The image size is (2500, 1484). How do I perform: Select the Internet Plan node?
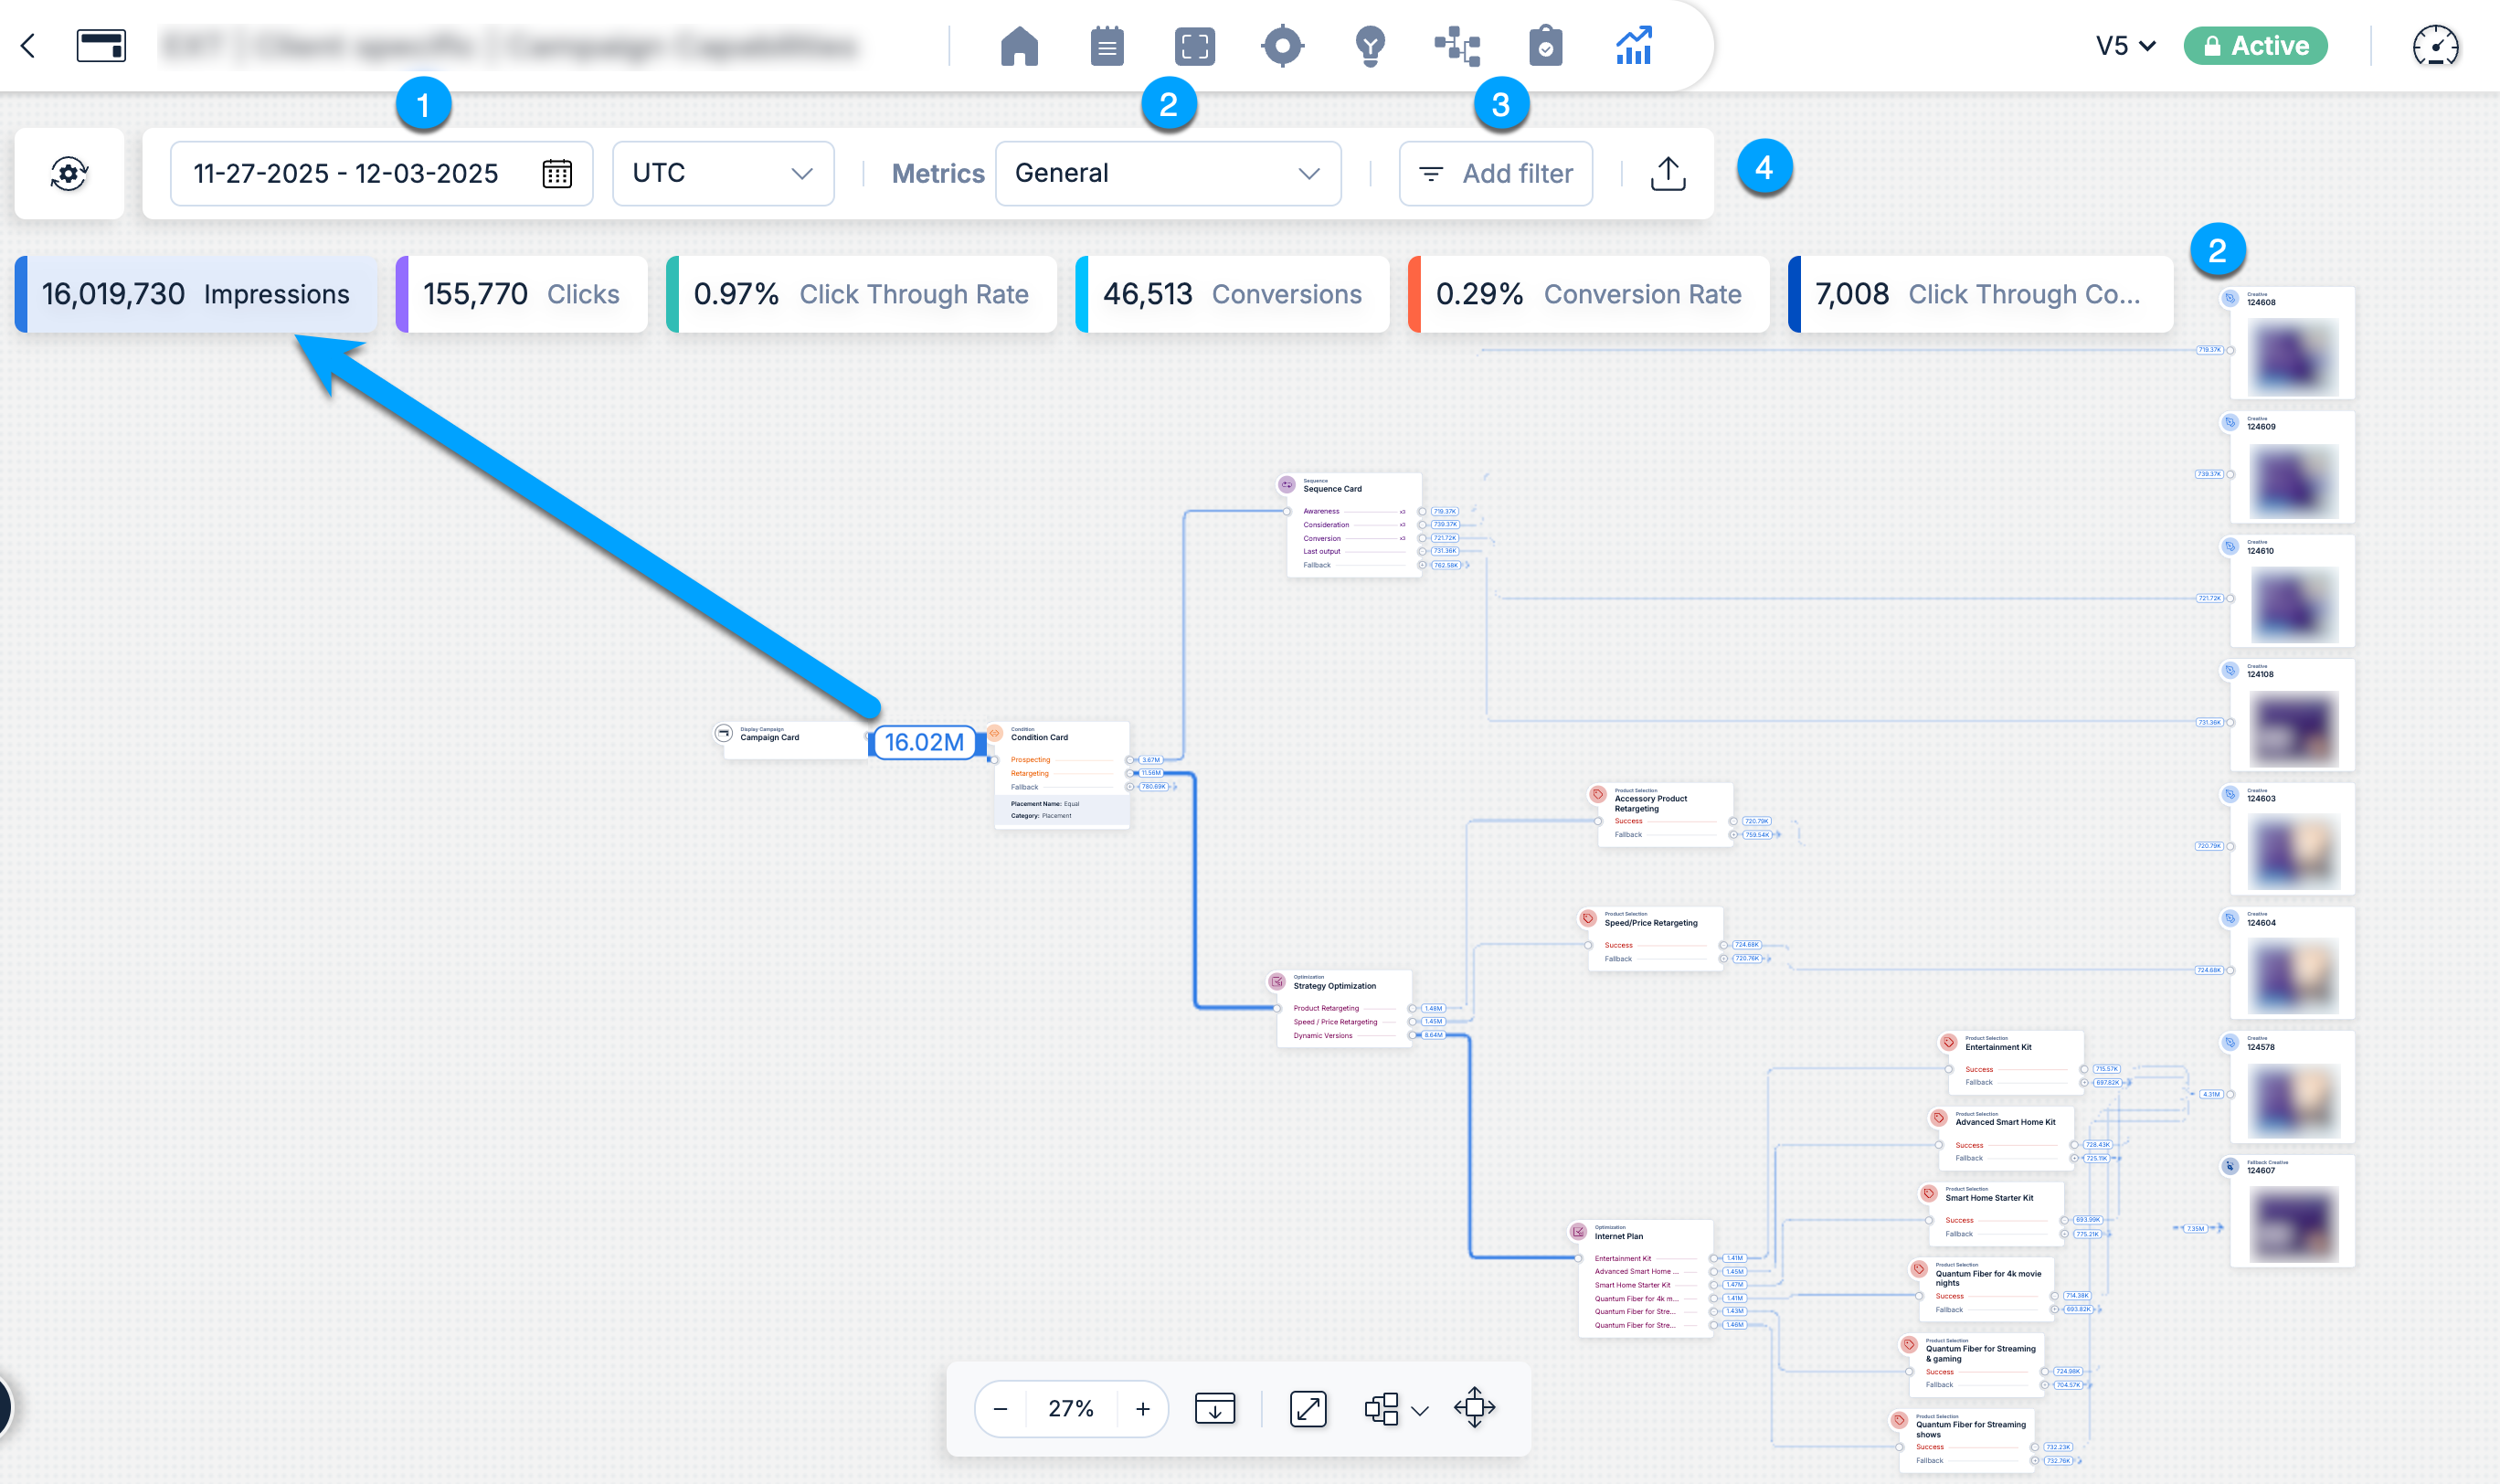1645,1278
